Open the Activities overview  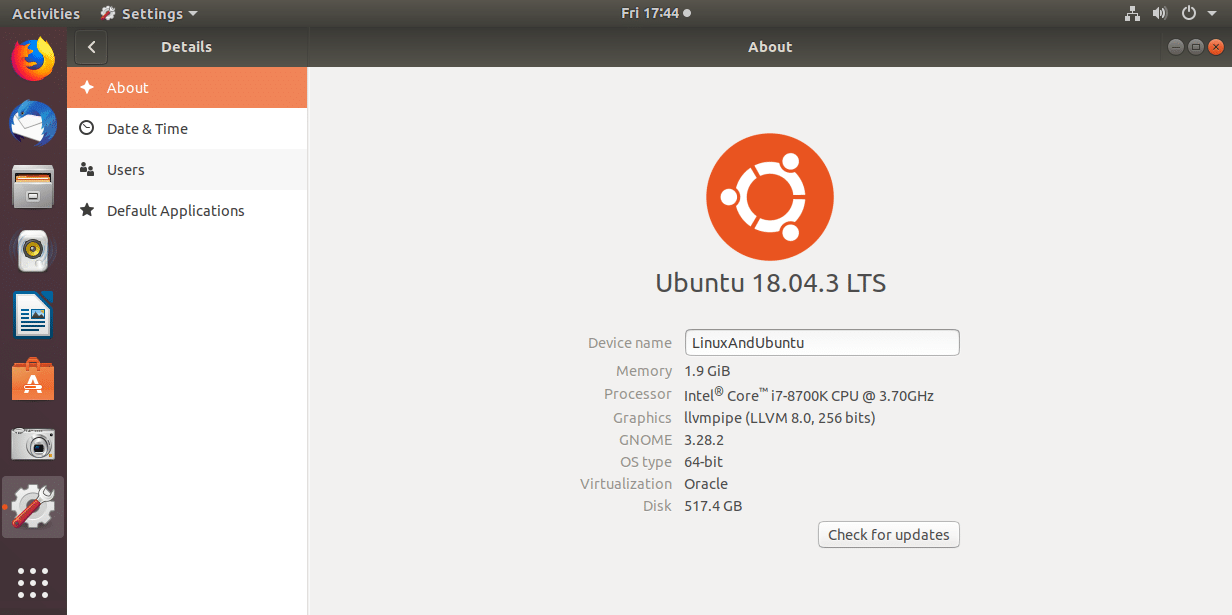(x=45, y=13)
